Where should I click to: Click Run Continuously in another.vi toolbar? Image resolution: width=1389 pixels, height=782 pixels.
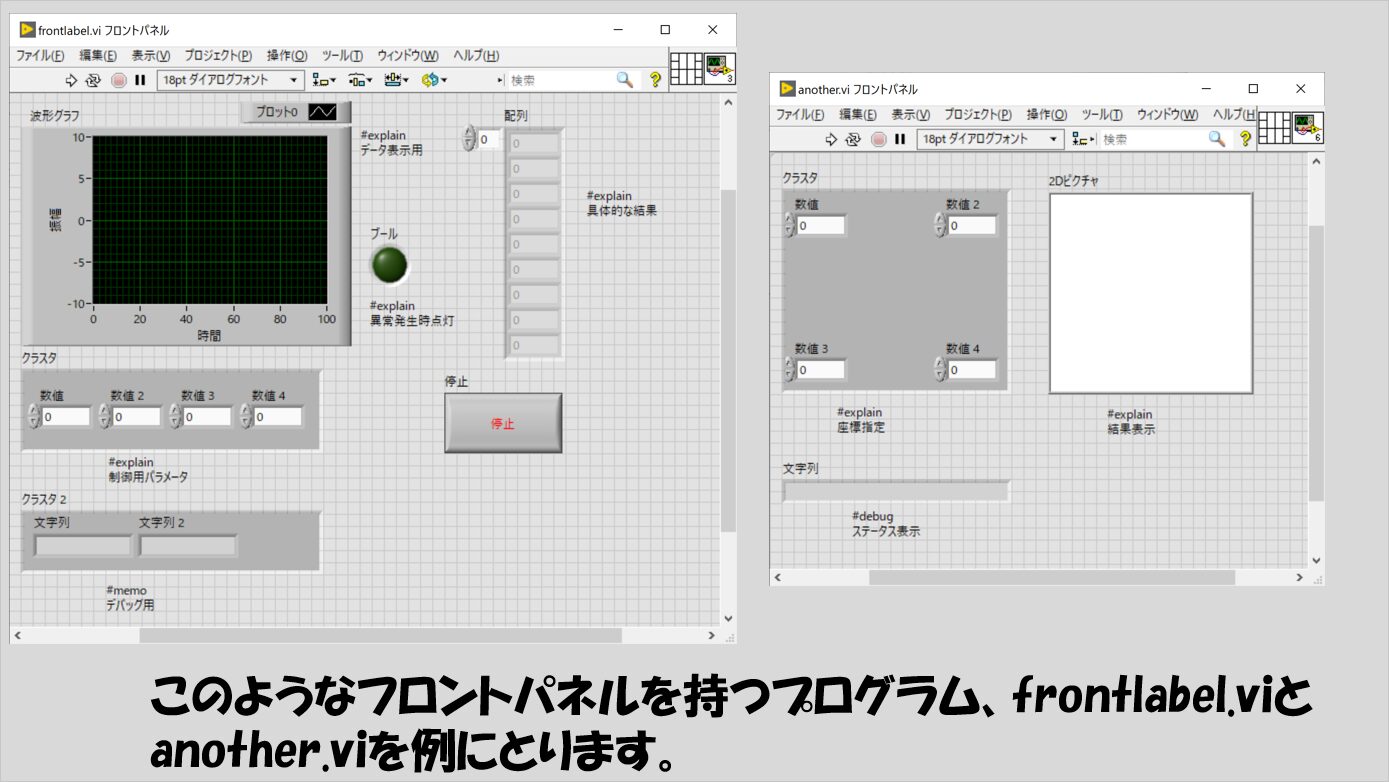(854, 139)
